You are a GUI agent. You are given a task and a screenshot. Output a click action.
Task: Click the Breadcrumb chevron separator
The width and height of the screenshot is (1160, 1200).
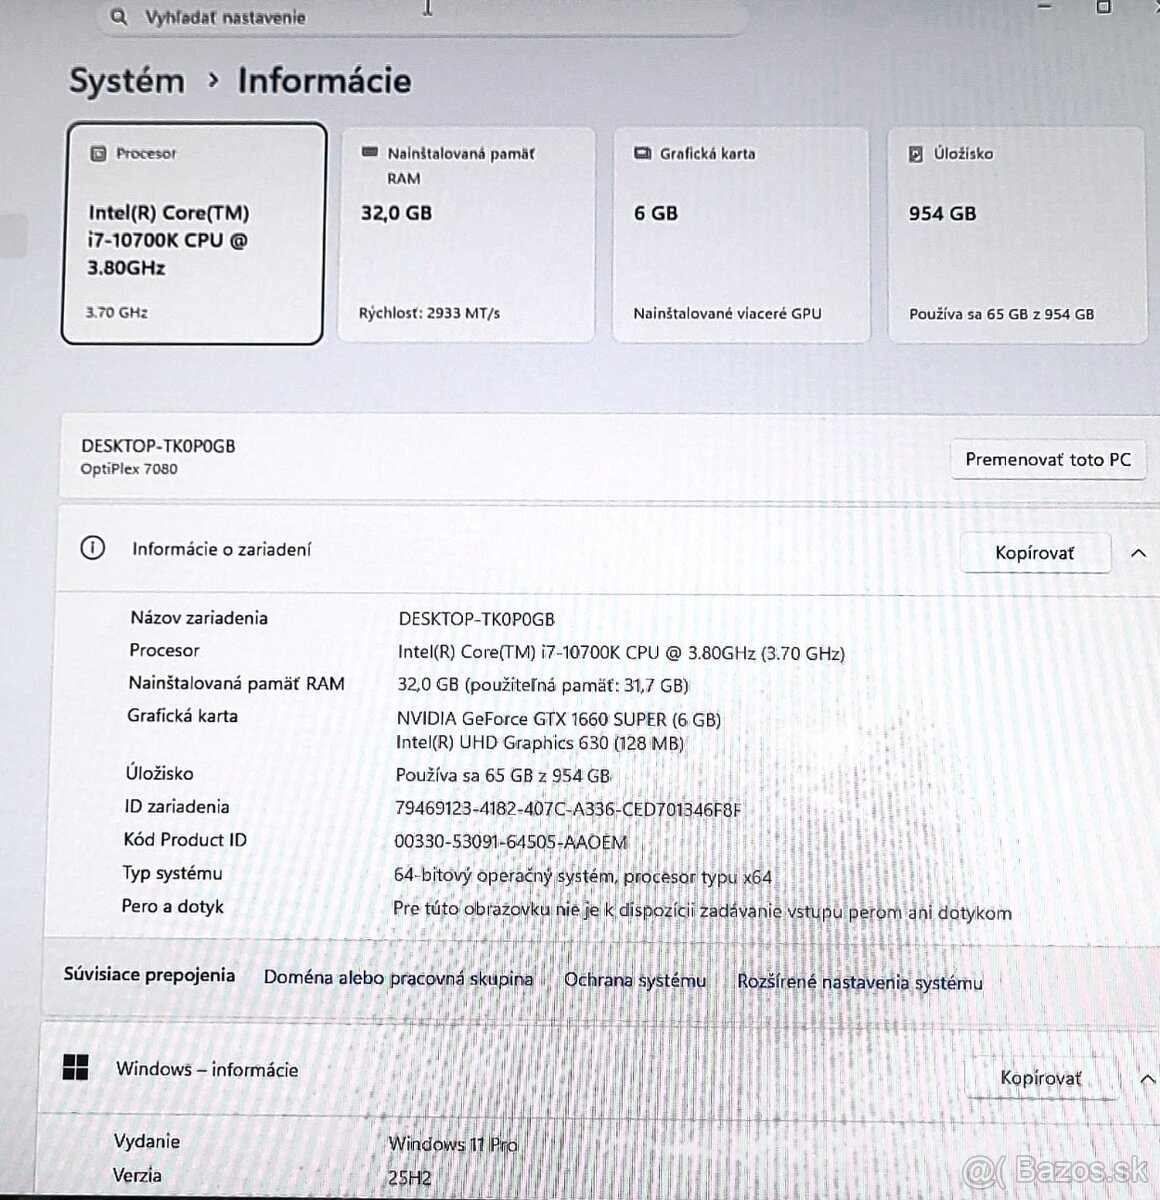click(212, 81)
